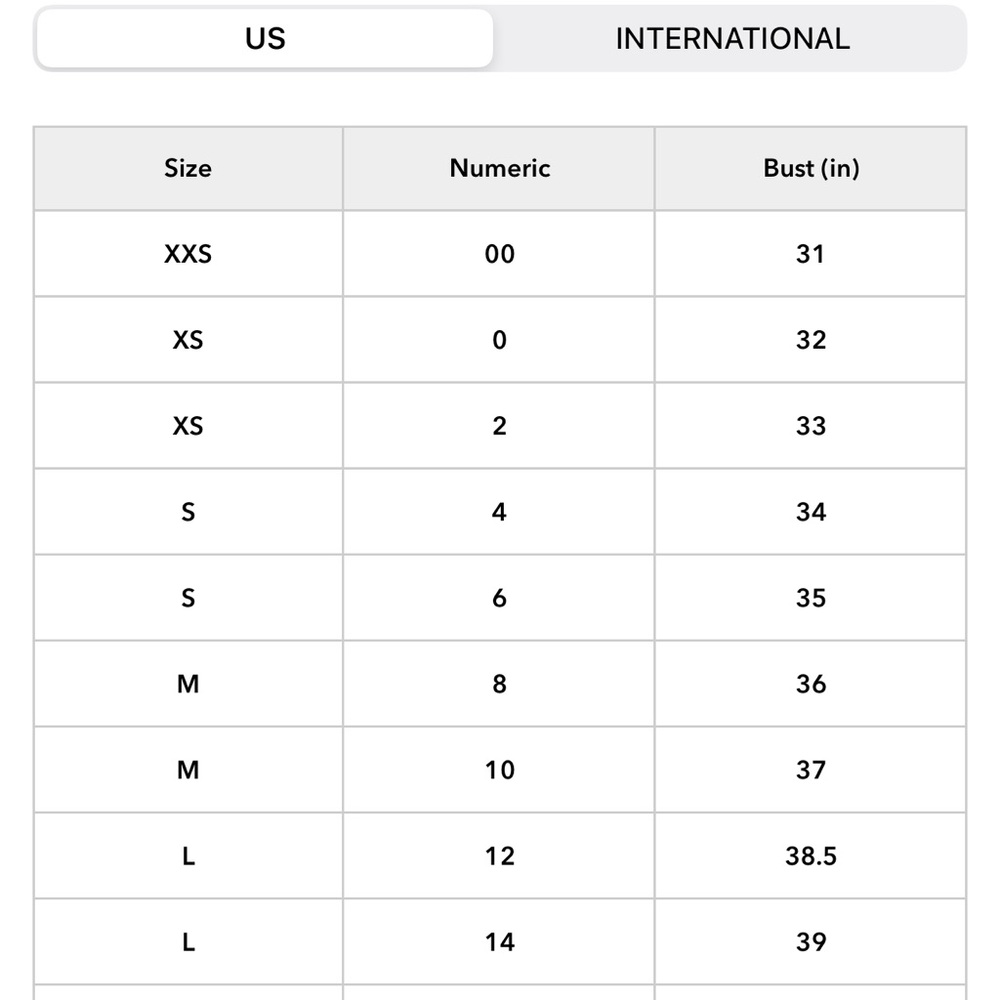Click the bust 31 cell
Screen dimensions: 1000x1000
[811, 254]
